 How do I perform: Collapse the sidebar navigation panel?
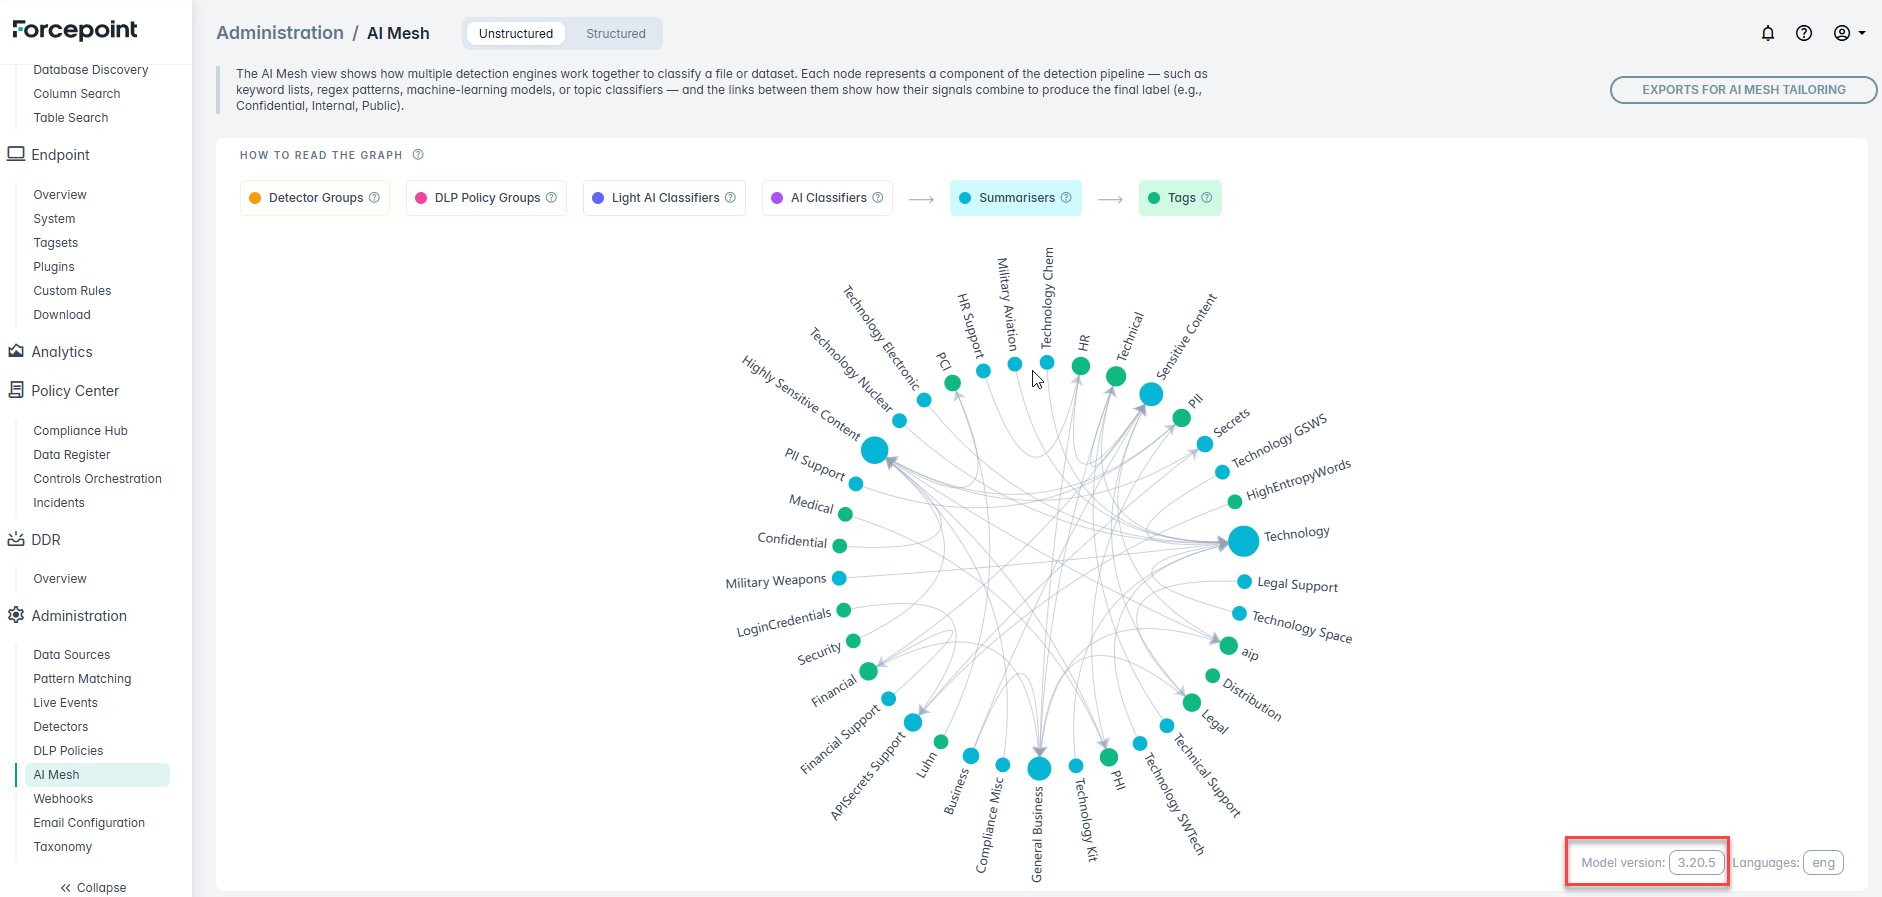click(x=93, y=887)
